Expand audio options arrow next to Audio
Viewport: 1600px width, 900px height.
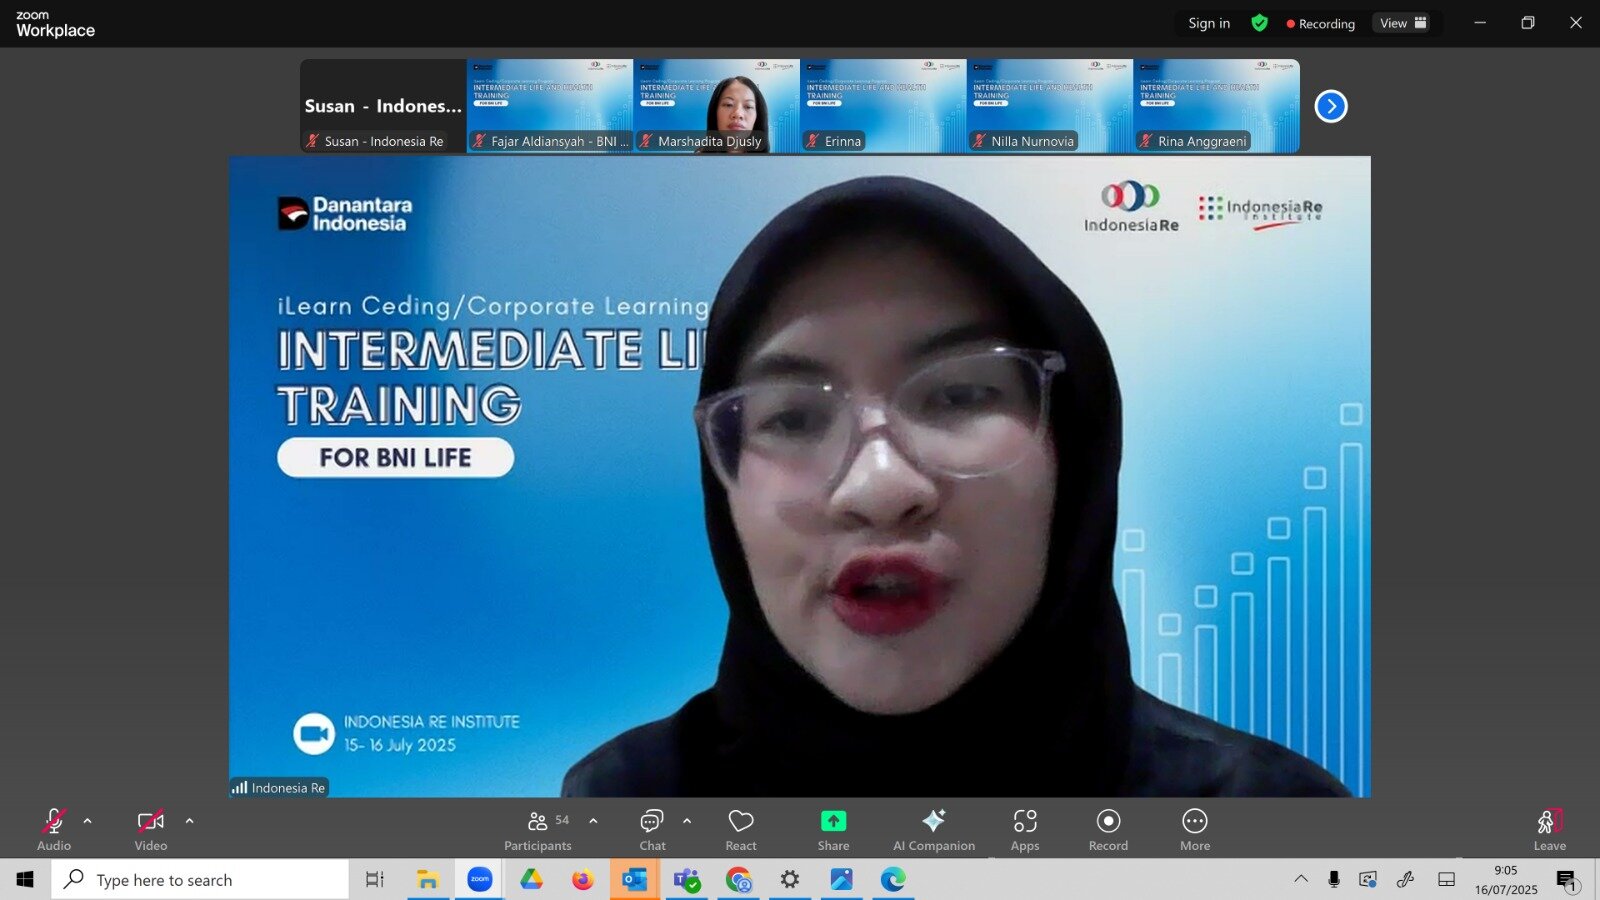[x=88, y=821]
